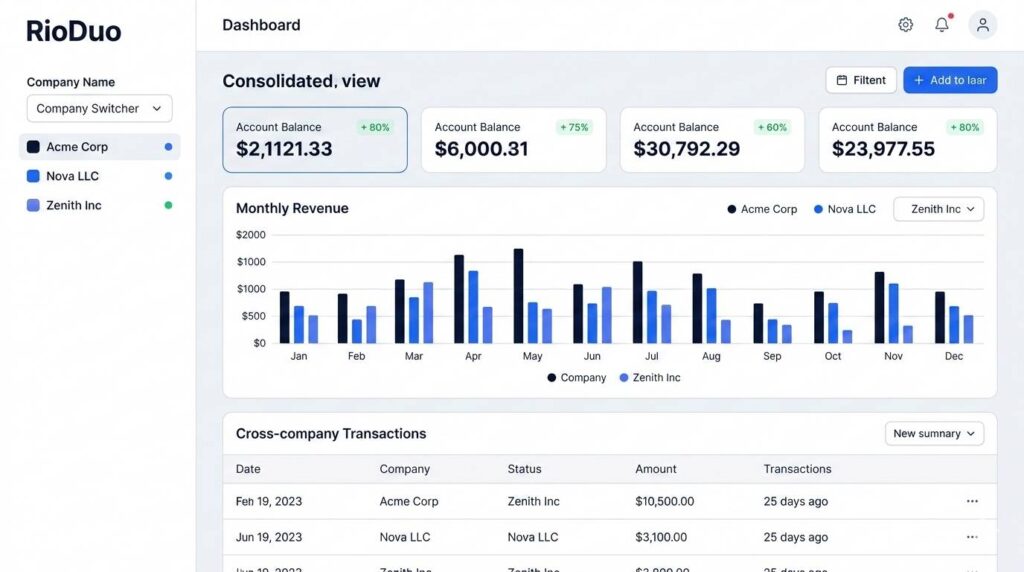Image resolution: width=1024 pixels, height=572 pixels.
Task: Toggle Zenith Inc series in bottom legend
Action: click(649, 378)
